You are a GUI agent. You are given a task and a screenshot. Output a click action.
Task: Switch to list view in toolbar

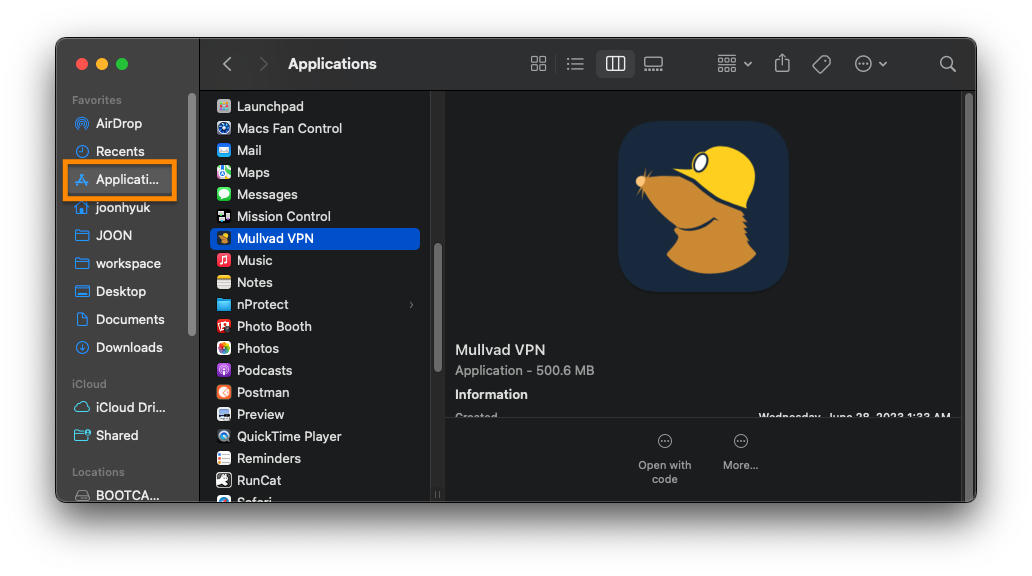click(575, 64)
